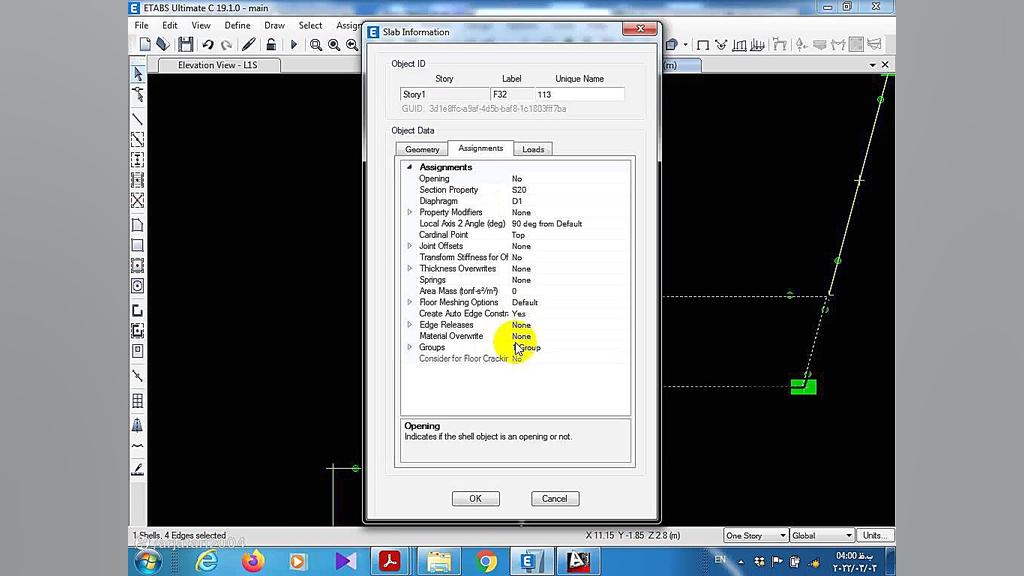Open Google Chrome from the taskbar

point(486,561)
